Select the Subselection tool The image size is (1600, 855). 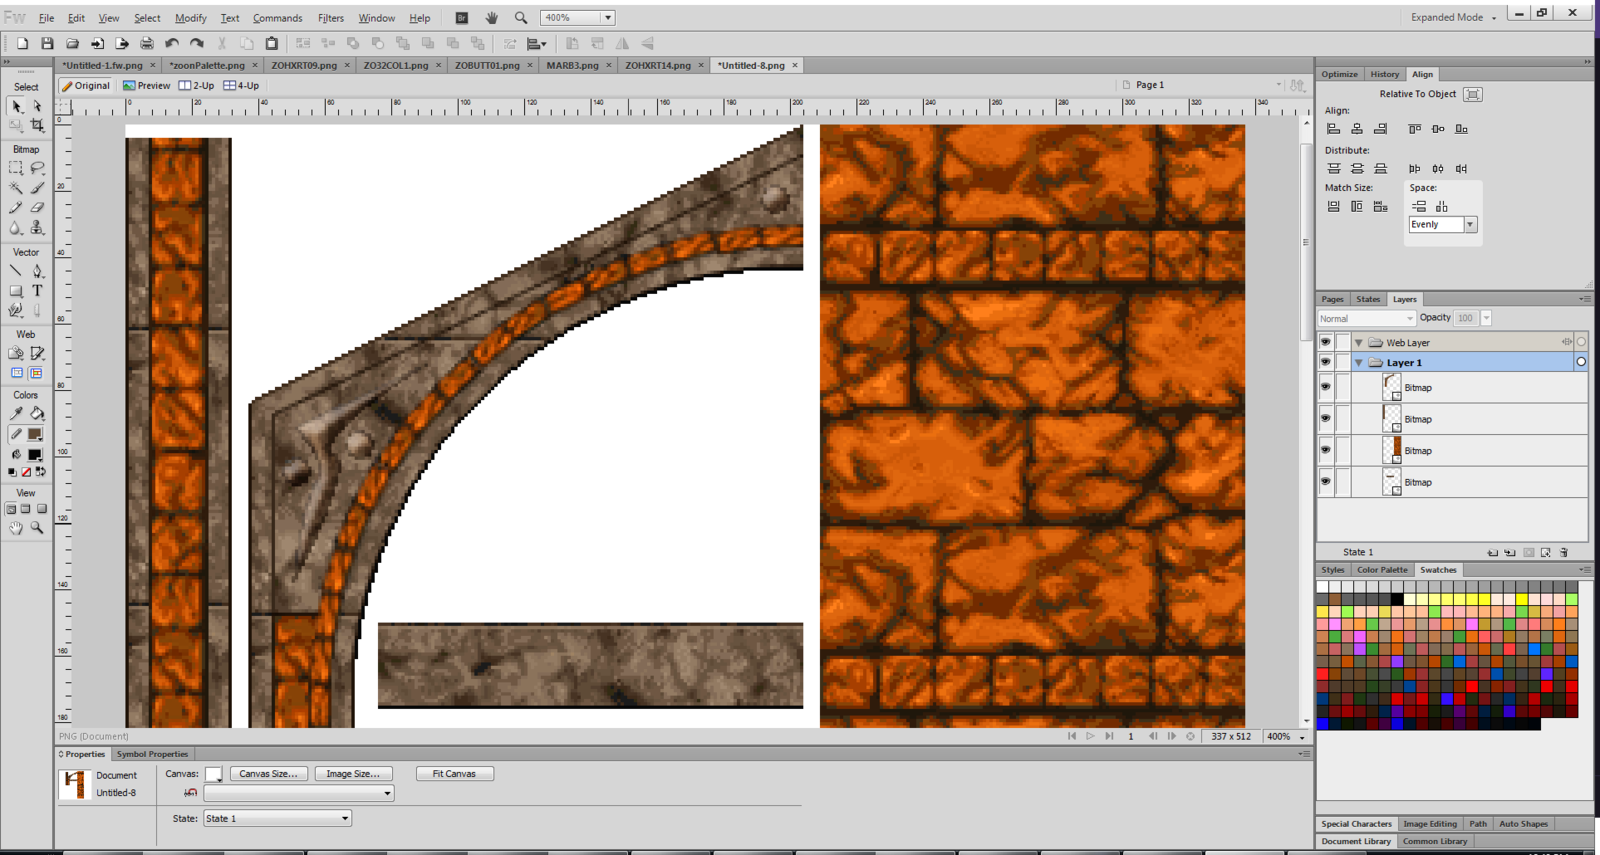tap(37, 106)
